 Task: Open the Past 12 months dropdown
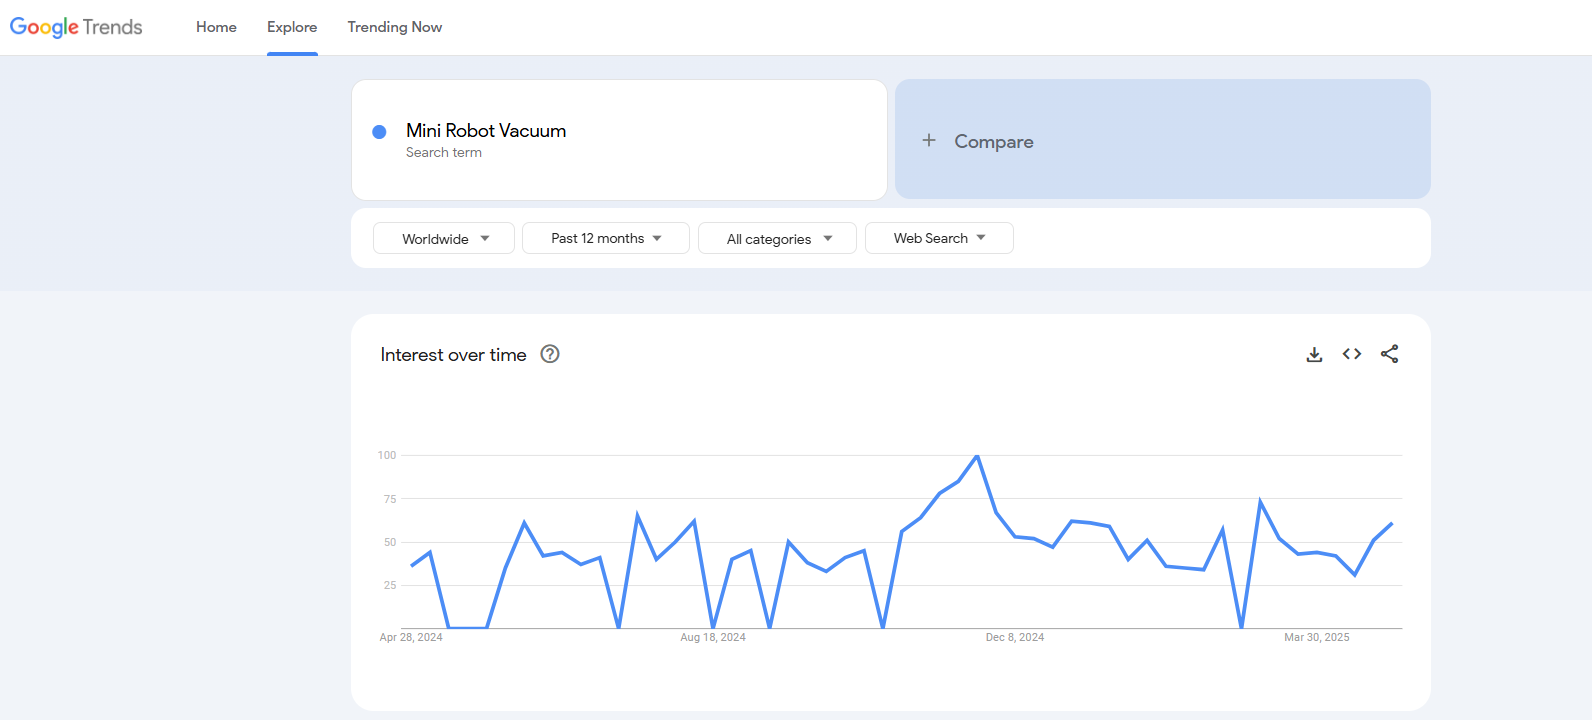[x=606, y=238]
